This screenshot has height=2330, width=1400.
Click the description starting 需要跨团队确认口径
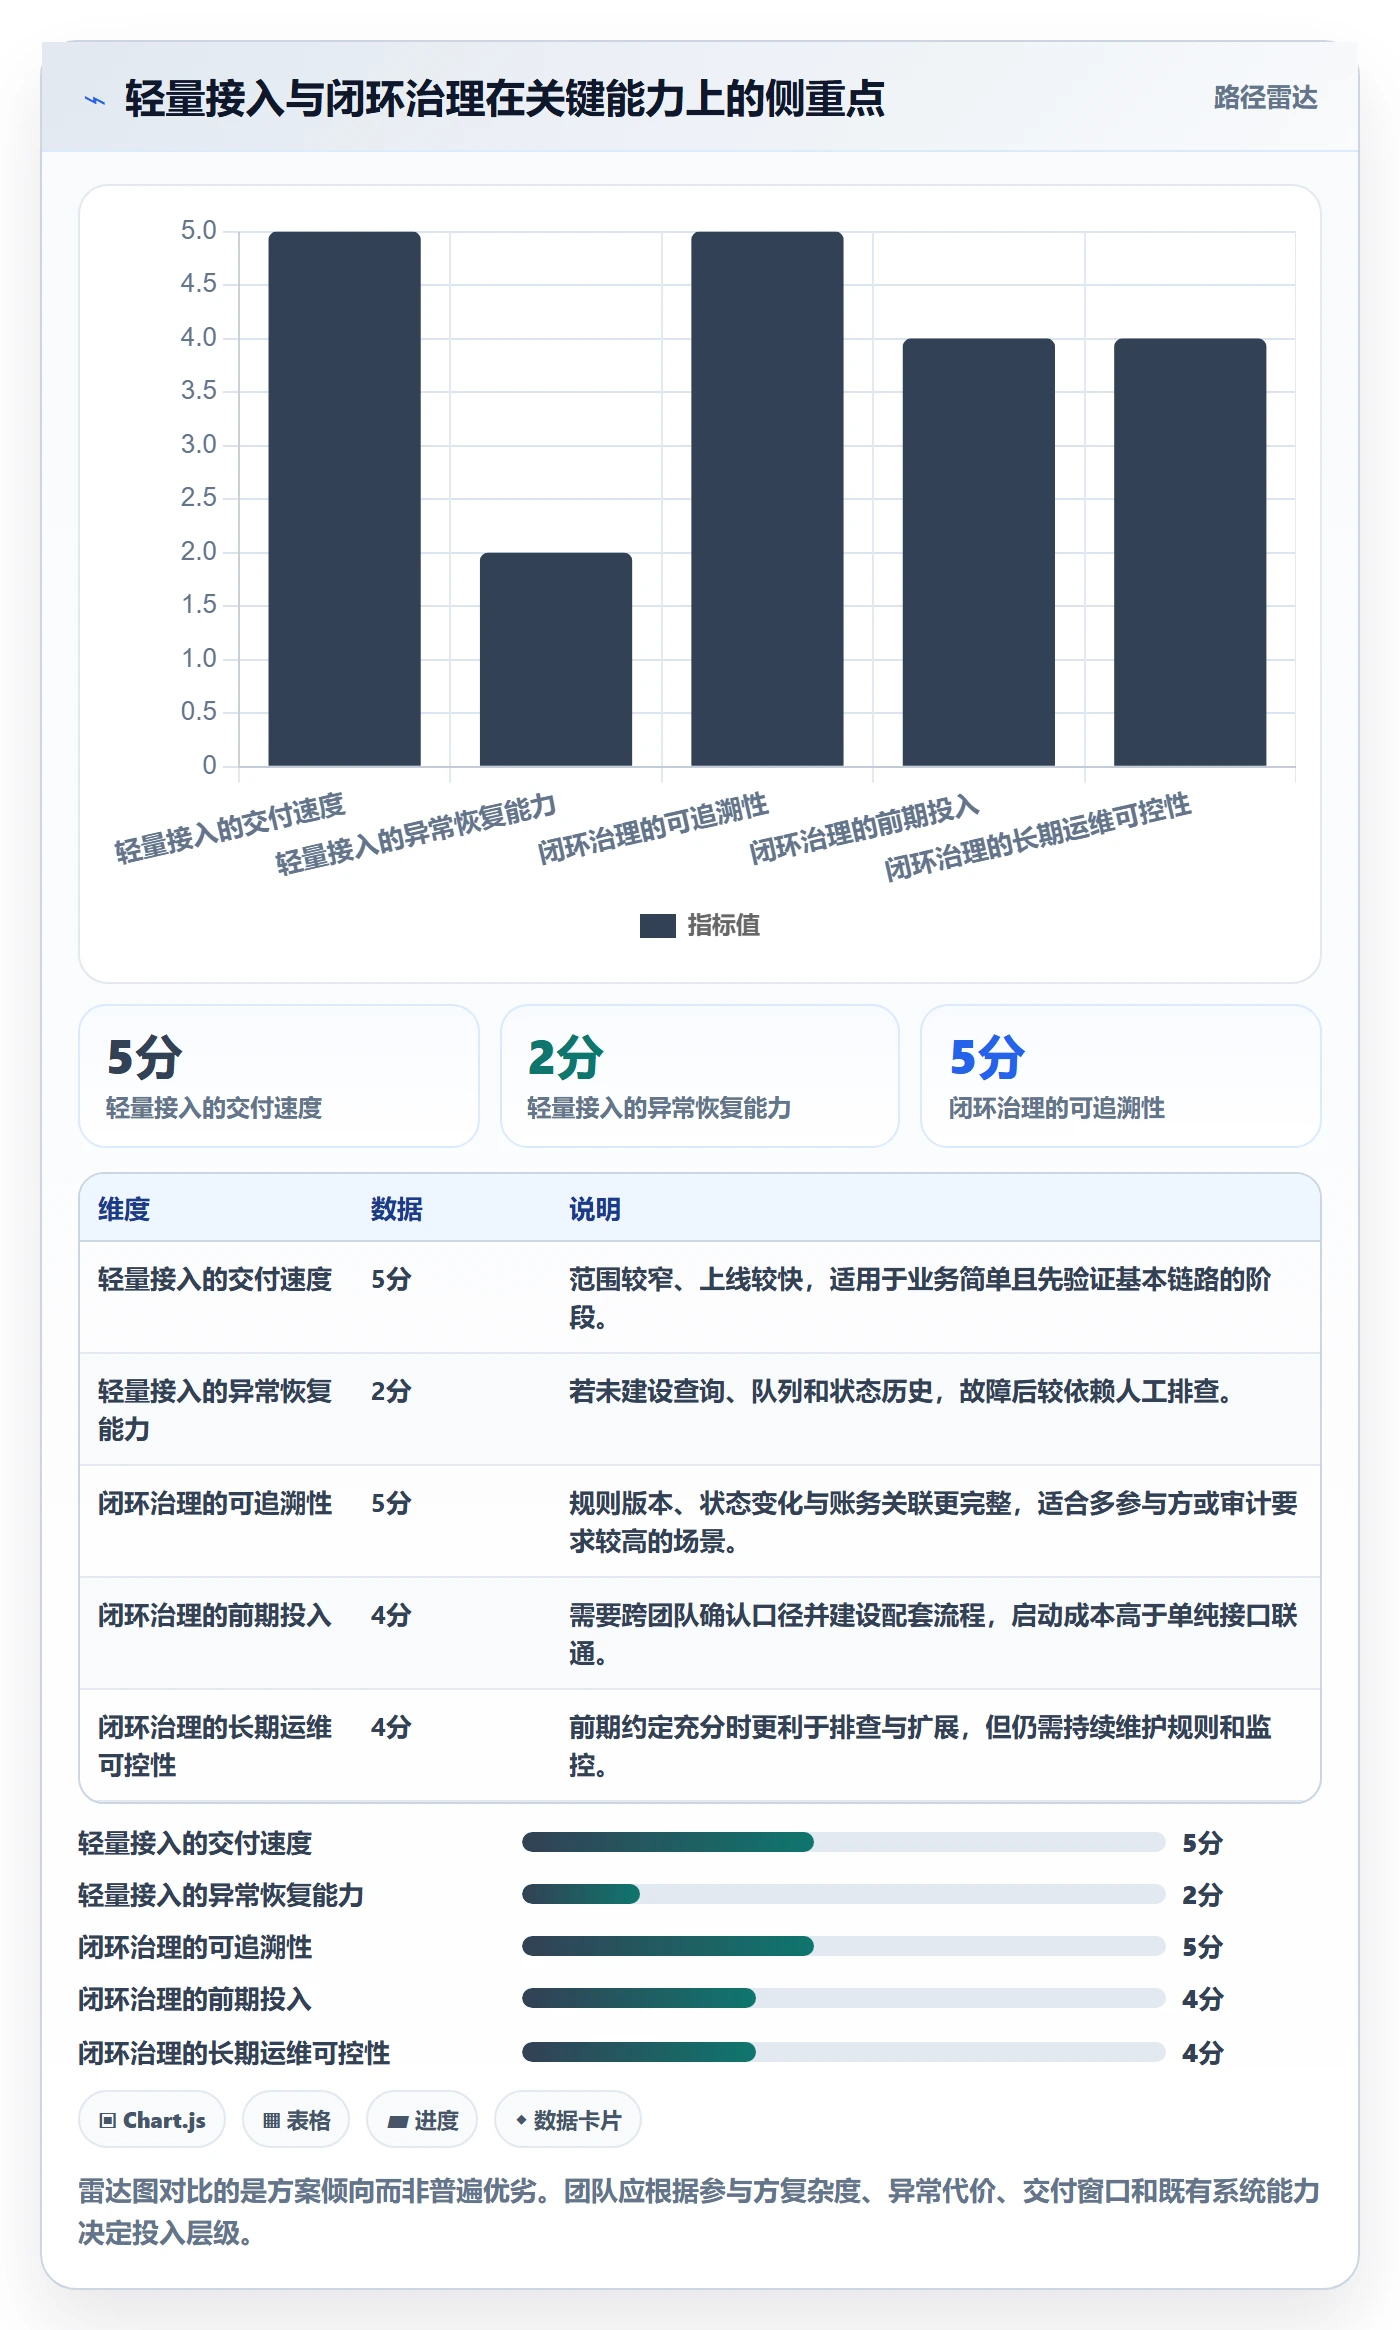coord(933,1634)
